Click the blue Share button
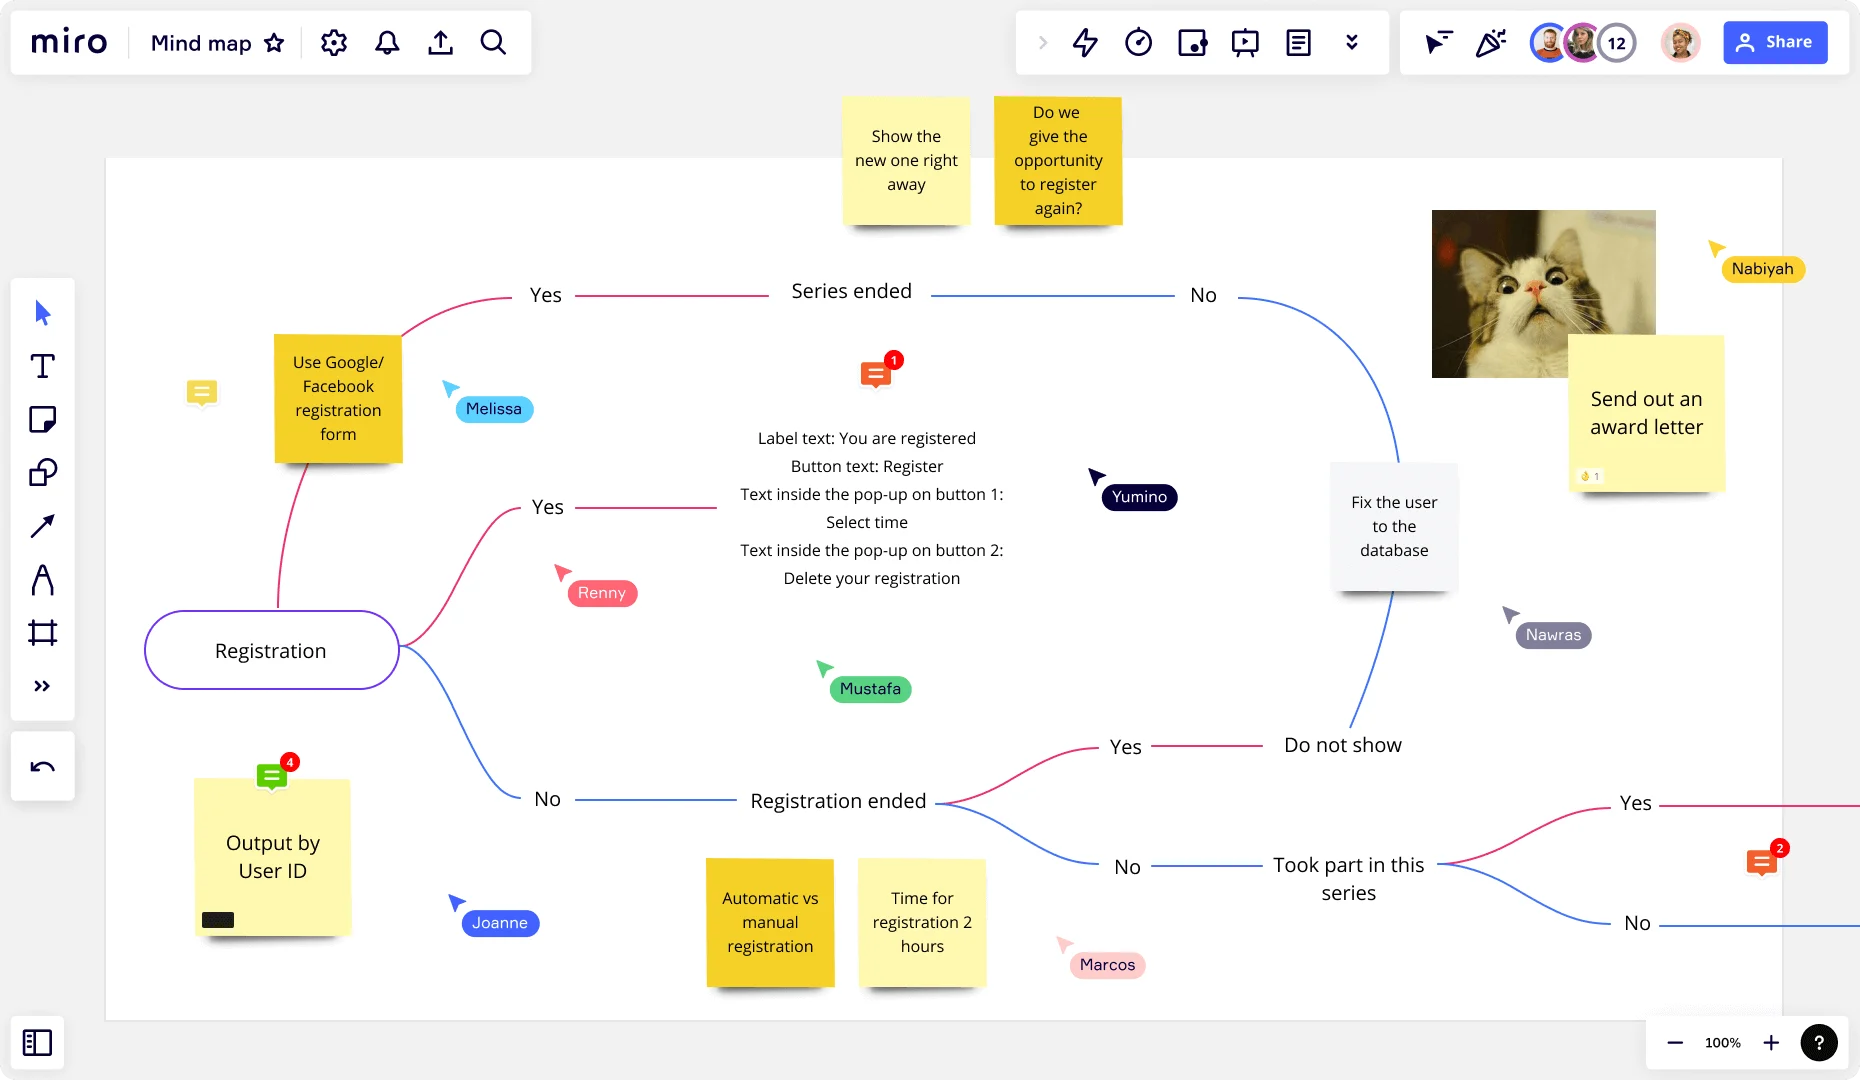The width and height of the screenshot is (1860, 1080). point(1775,42)
